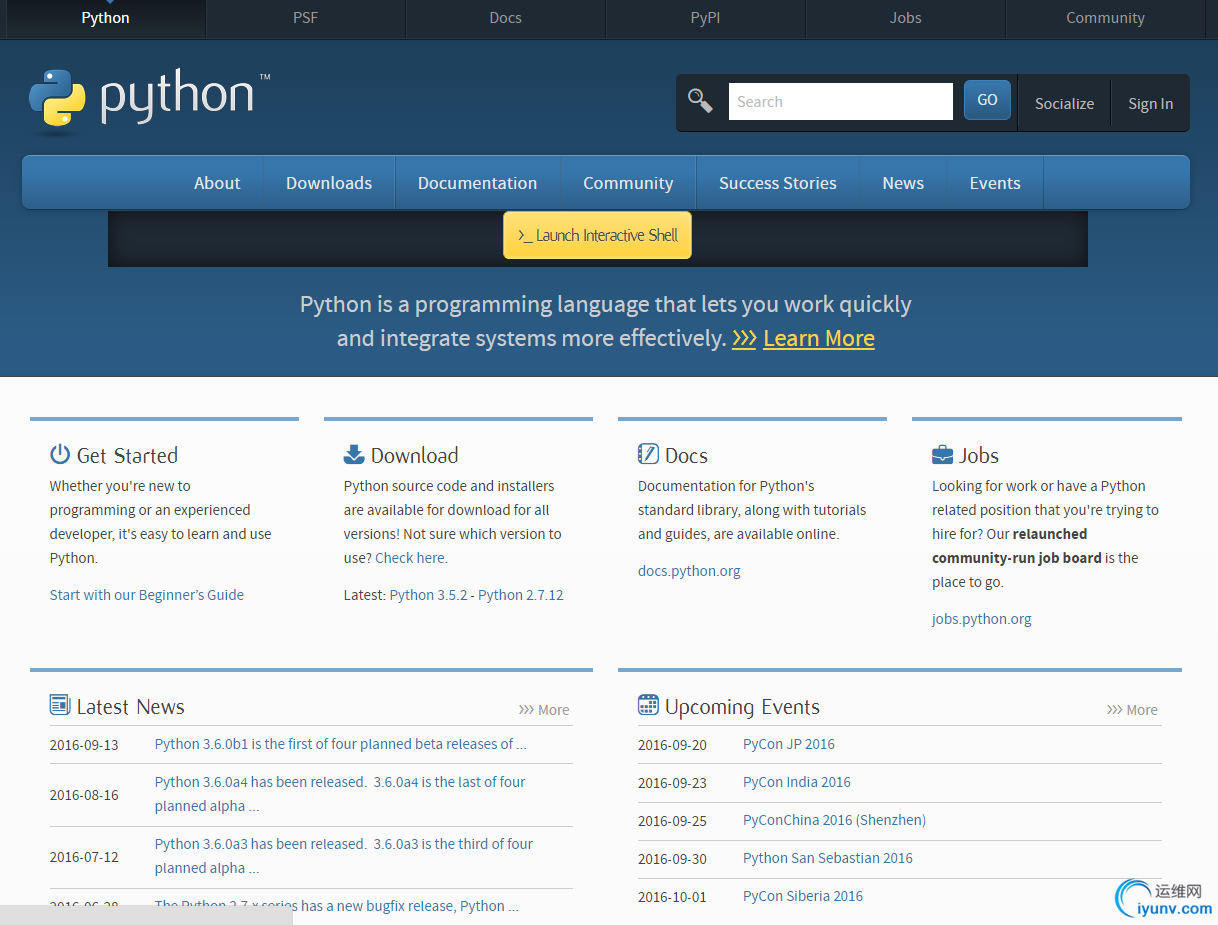
Task: Open the Download section heading
Action: click(414, 455)
